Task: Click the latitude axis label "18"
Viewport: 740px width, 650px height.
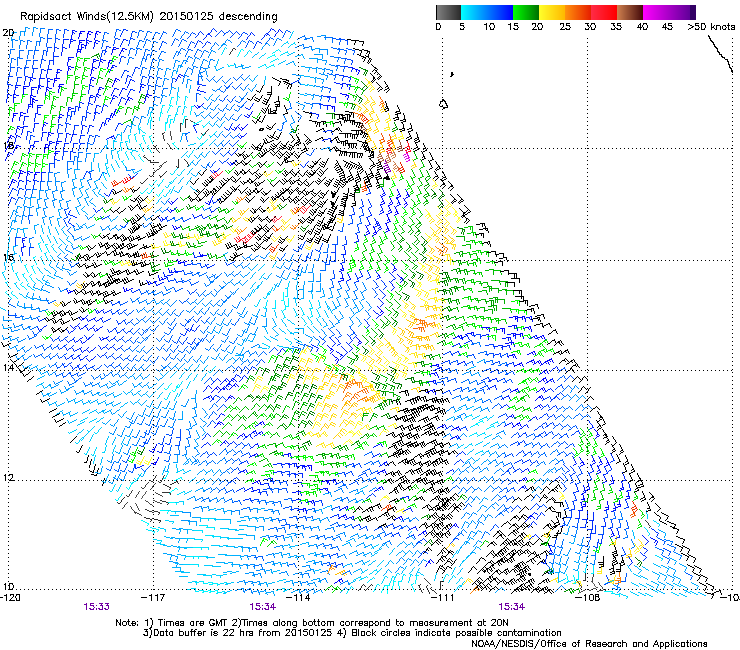Action: point(8,145)
